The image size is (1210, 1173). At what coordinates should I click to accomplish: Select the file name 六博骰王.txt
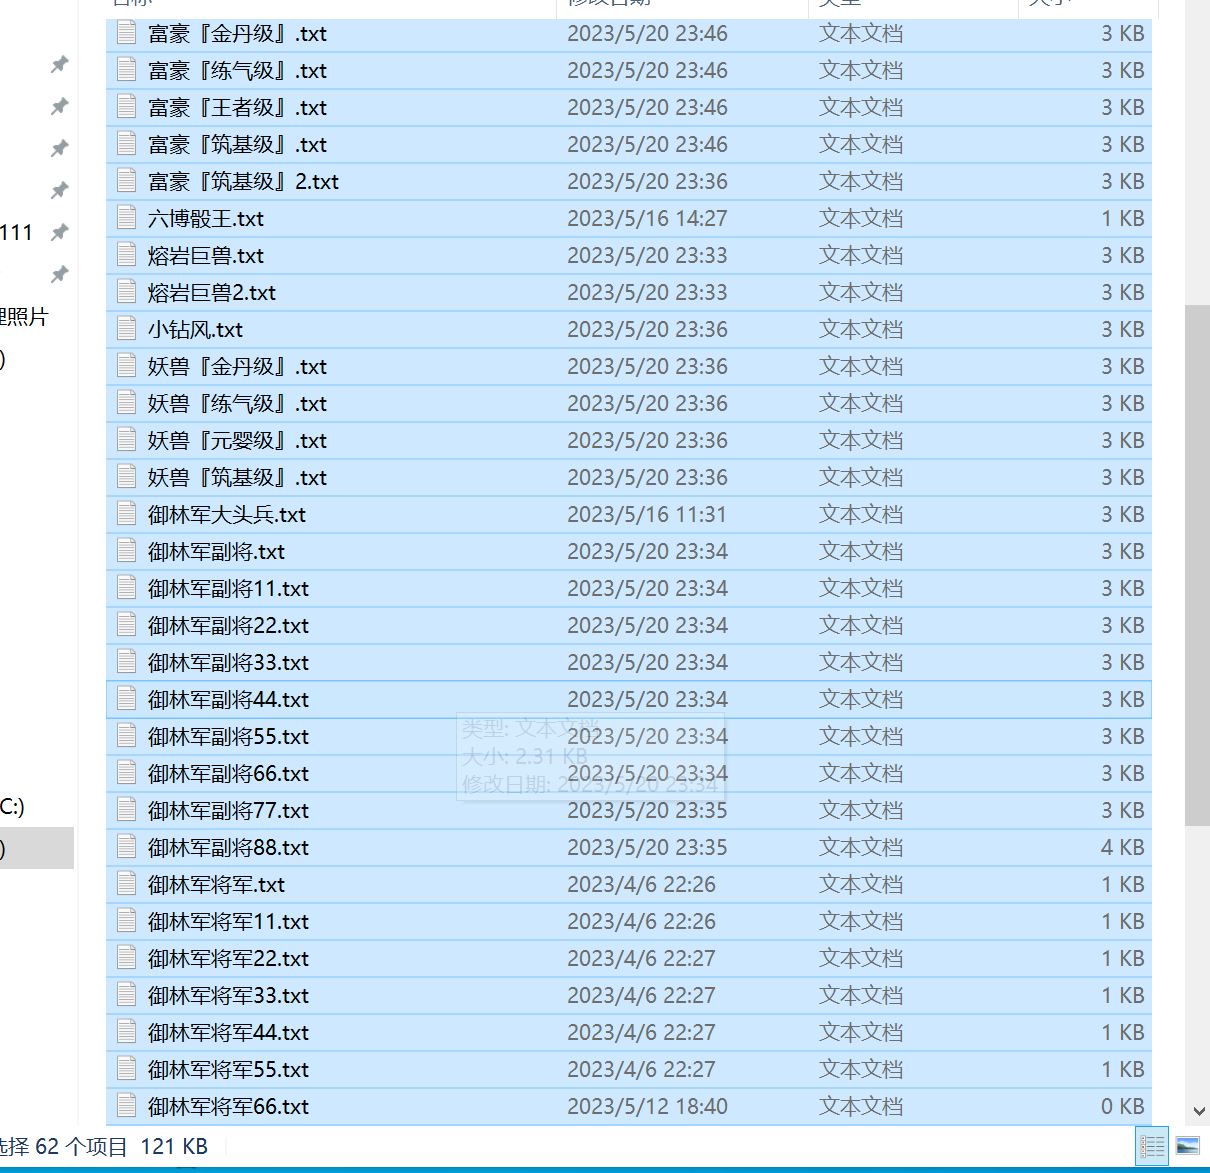click(x=206, y=218)
